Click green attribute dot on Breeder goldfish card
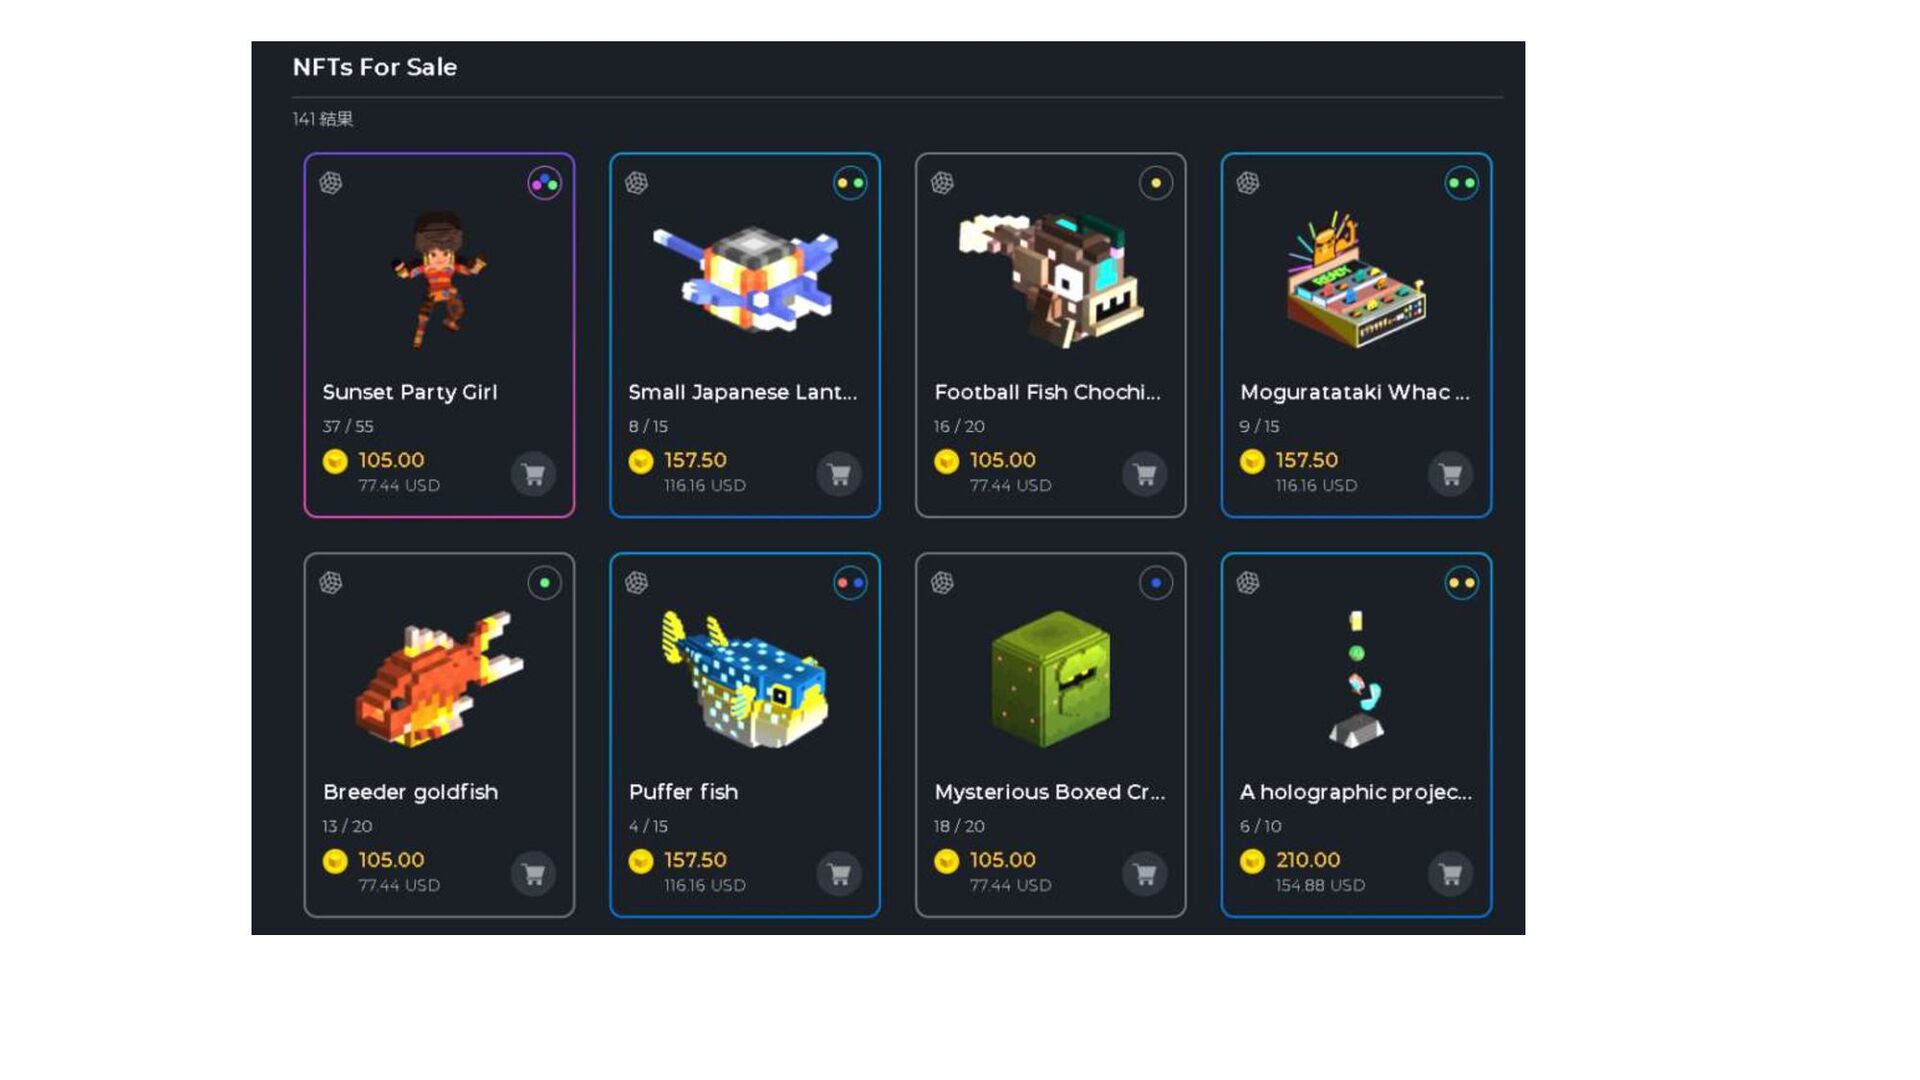 545,583
